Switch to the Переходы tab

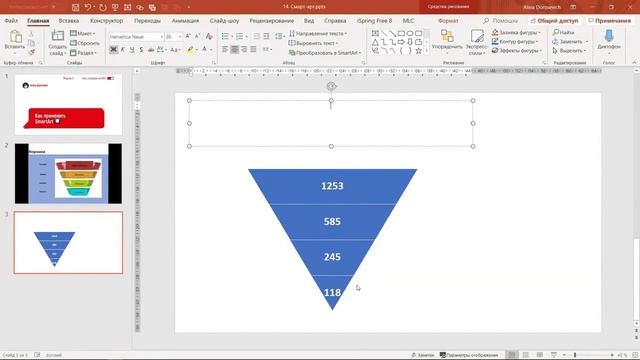[147, 20]
